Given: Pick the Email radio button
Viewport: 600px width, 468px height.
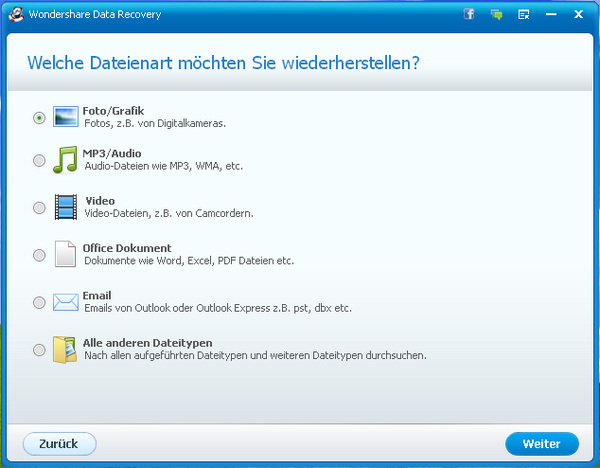Looking at the screenshot, I should [39, 302].
